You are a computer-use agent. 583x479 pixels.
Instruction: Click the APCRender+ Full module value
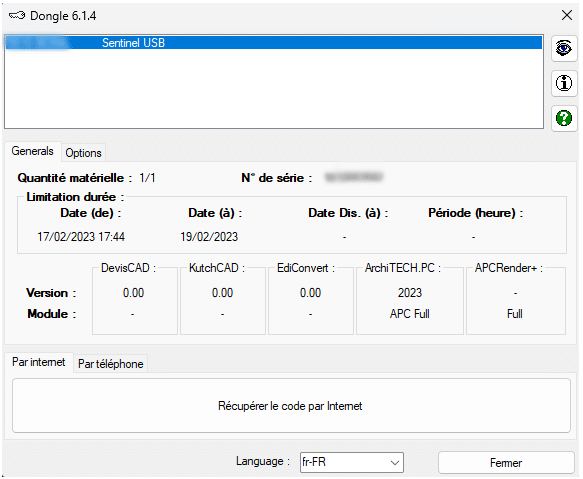coord(515,314)
